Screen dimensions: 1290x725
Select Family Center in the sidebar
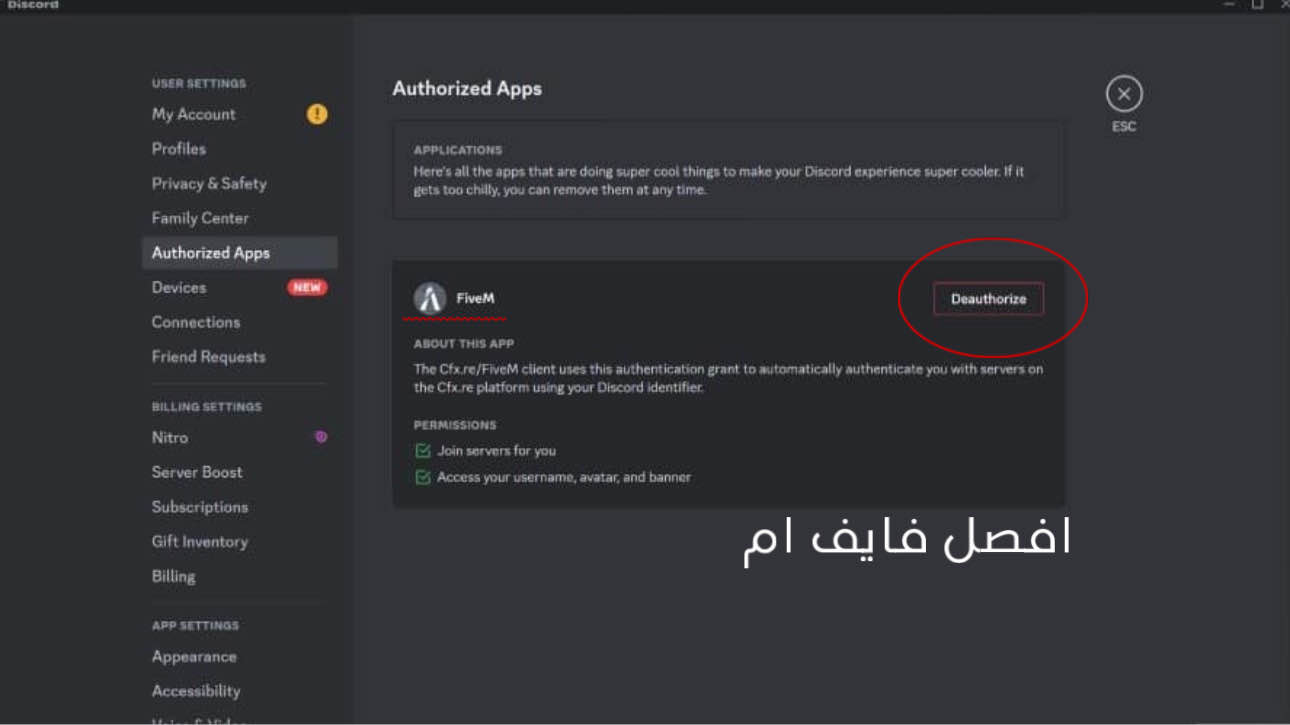tap(200, 218)
